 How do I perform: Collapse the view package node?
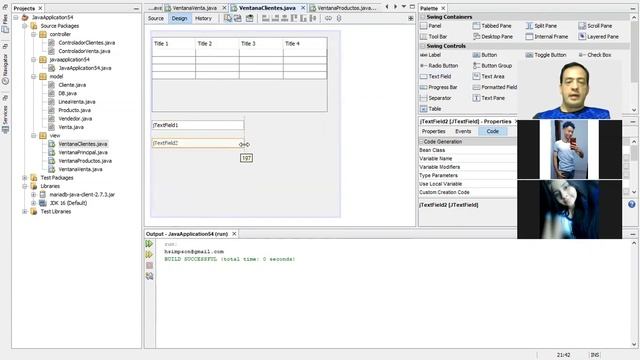[x=33, y=135]
